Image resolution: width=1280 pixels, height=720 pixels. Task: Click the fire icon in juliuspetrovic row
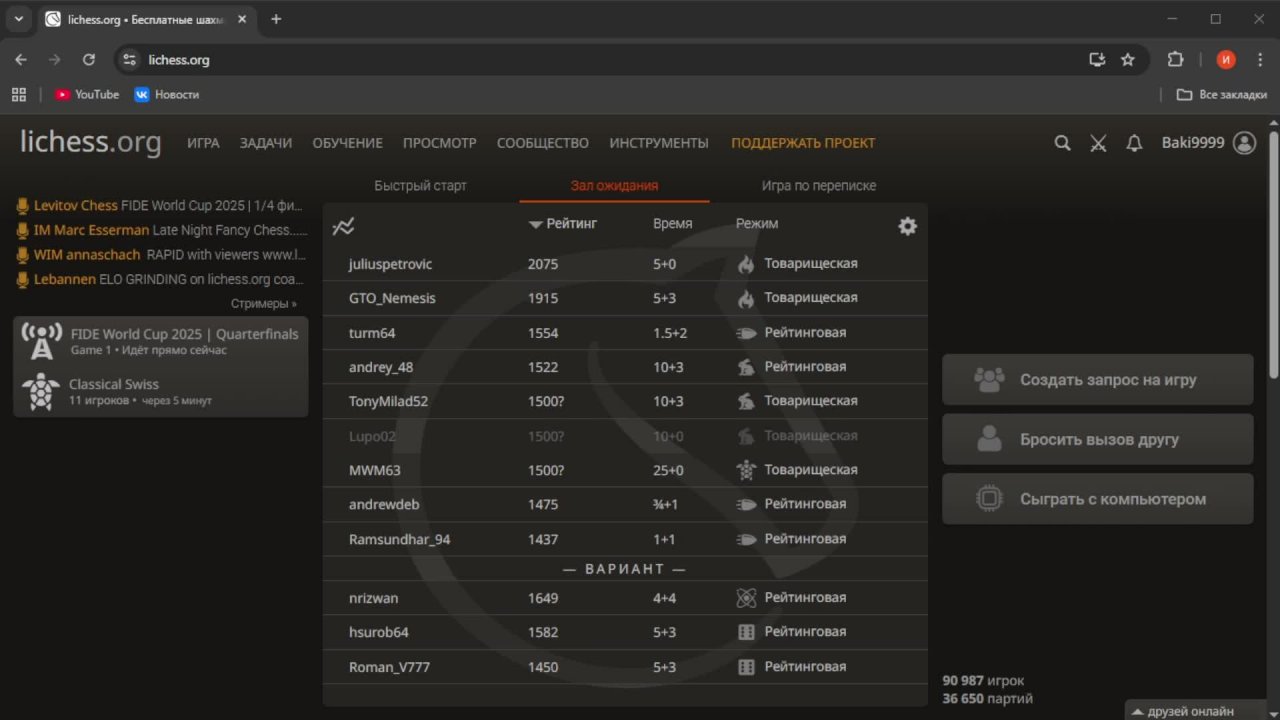[746, 264]
